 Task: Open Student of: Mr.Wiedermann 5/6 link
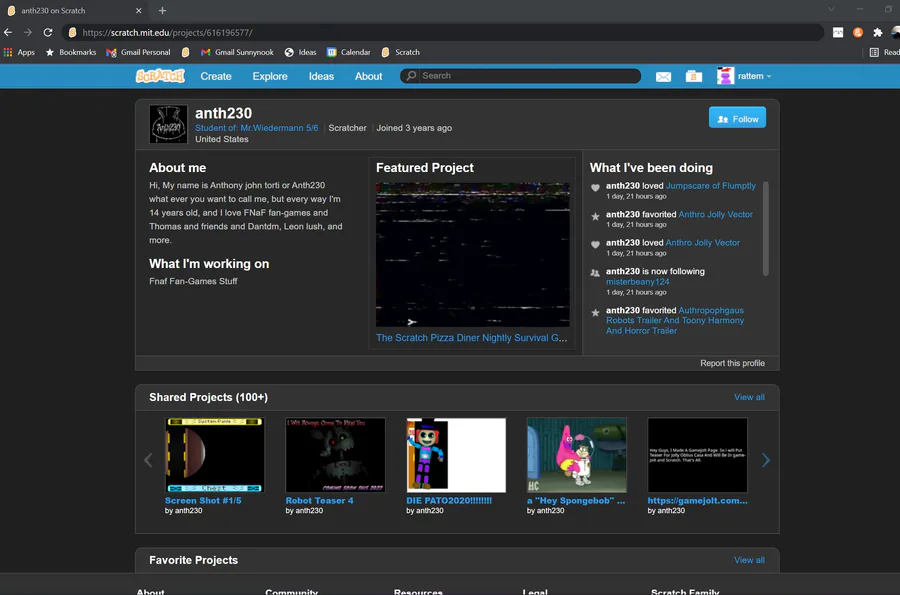tap(257, 128)
